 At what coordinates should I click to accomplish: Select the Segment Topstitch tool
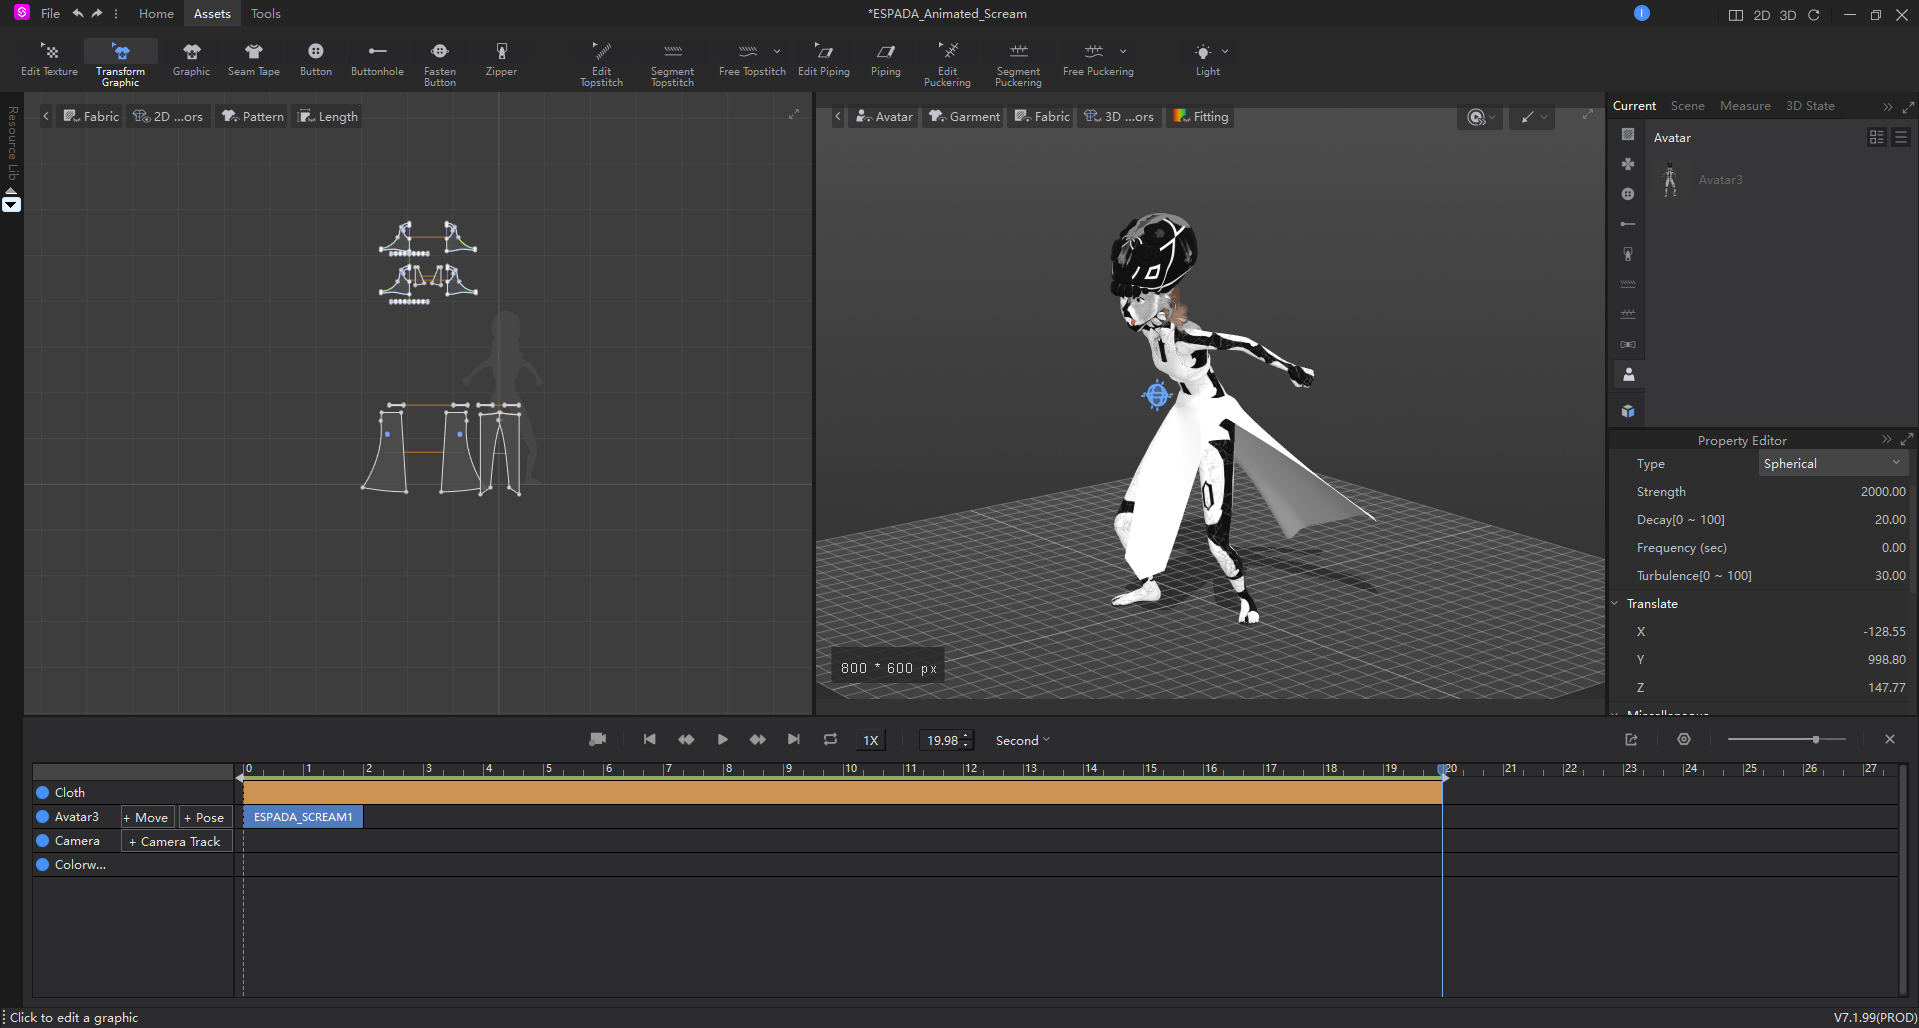[672, 64]
